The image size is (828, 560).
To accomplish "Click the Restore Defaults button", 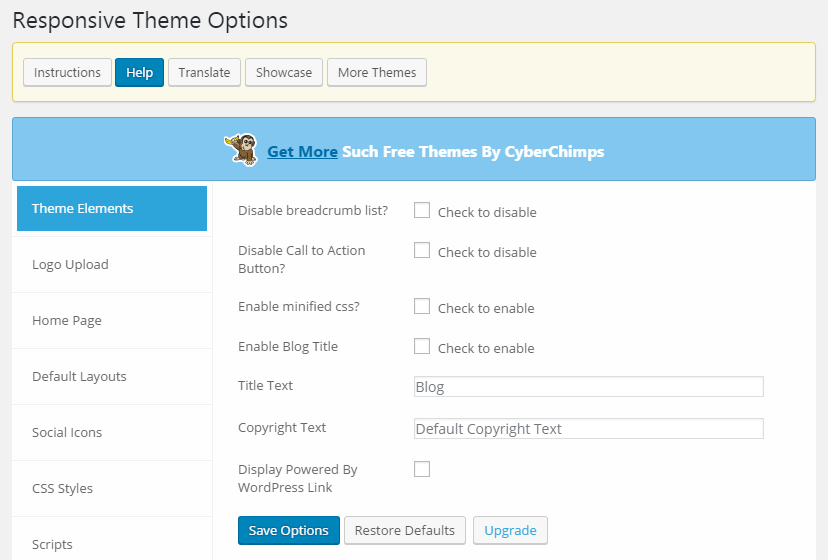I will click(x=405, y=530).
